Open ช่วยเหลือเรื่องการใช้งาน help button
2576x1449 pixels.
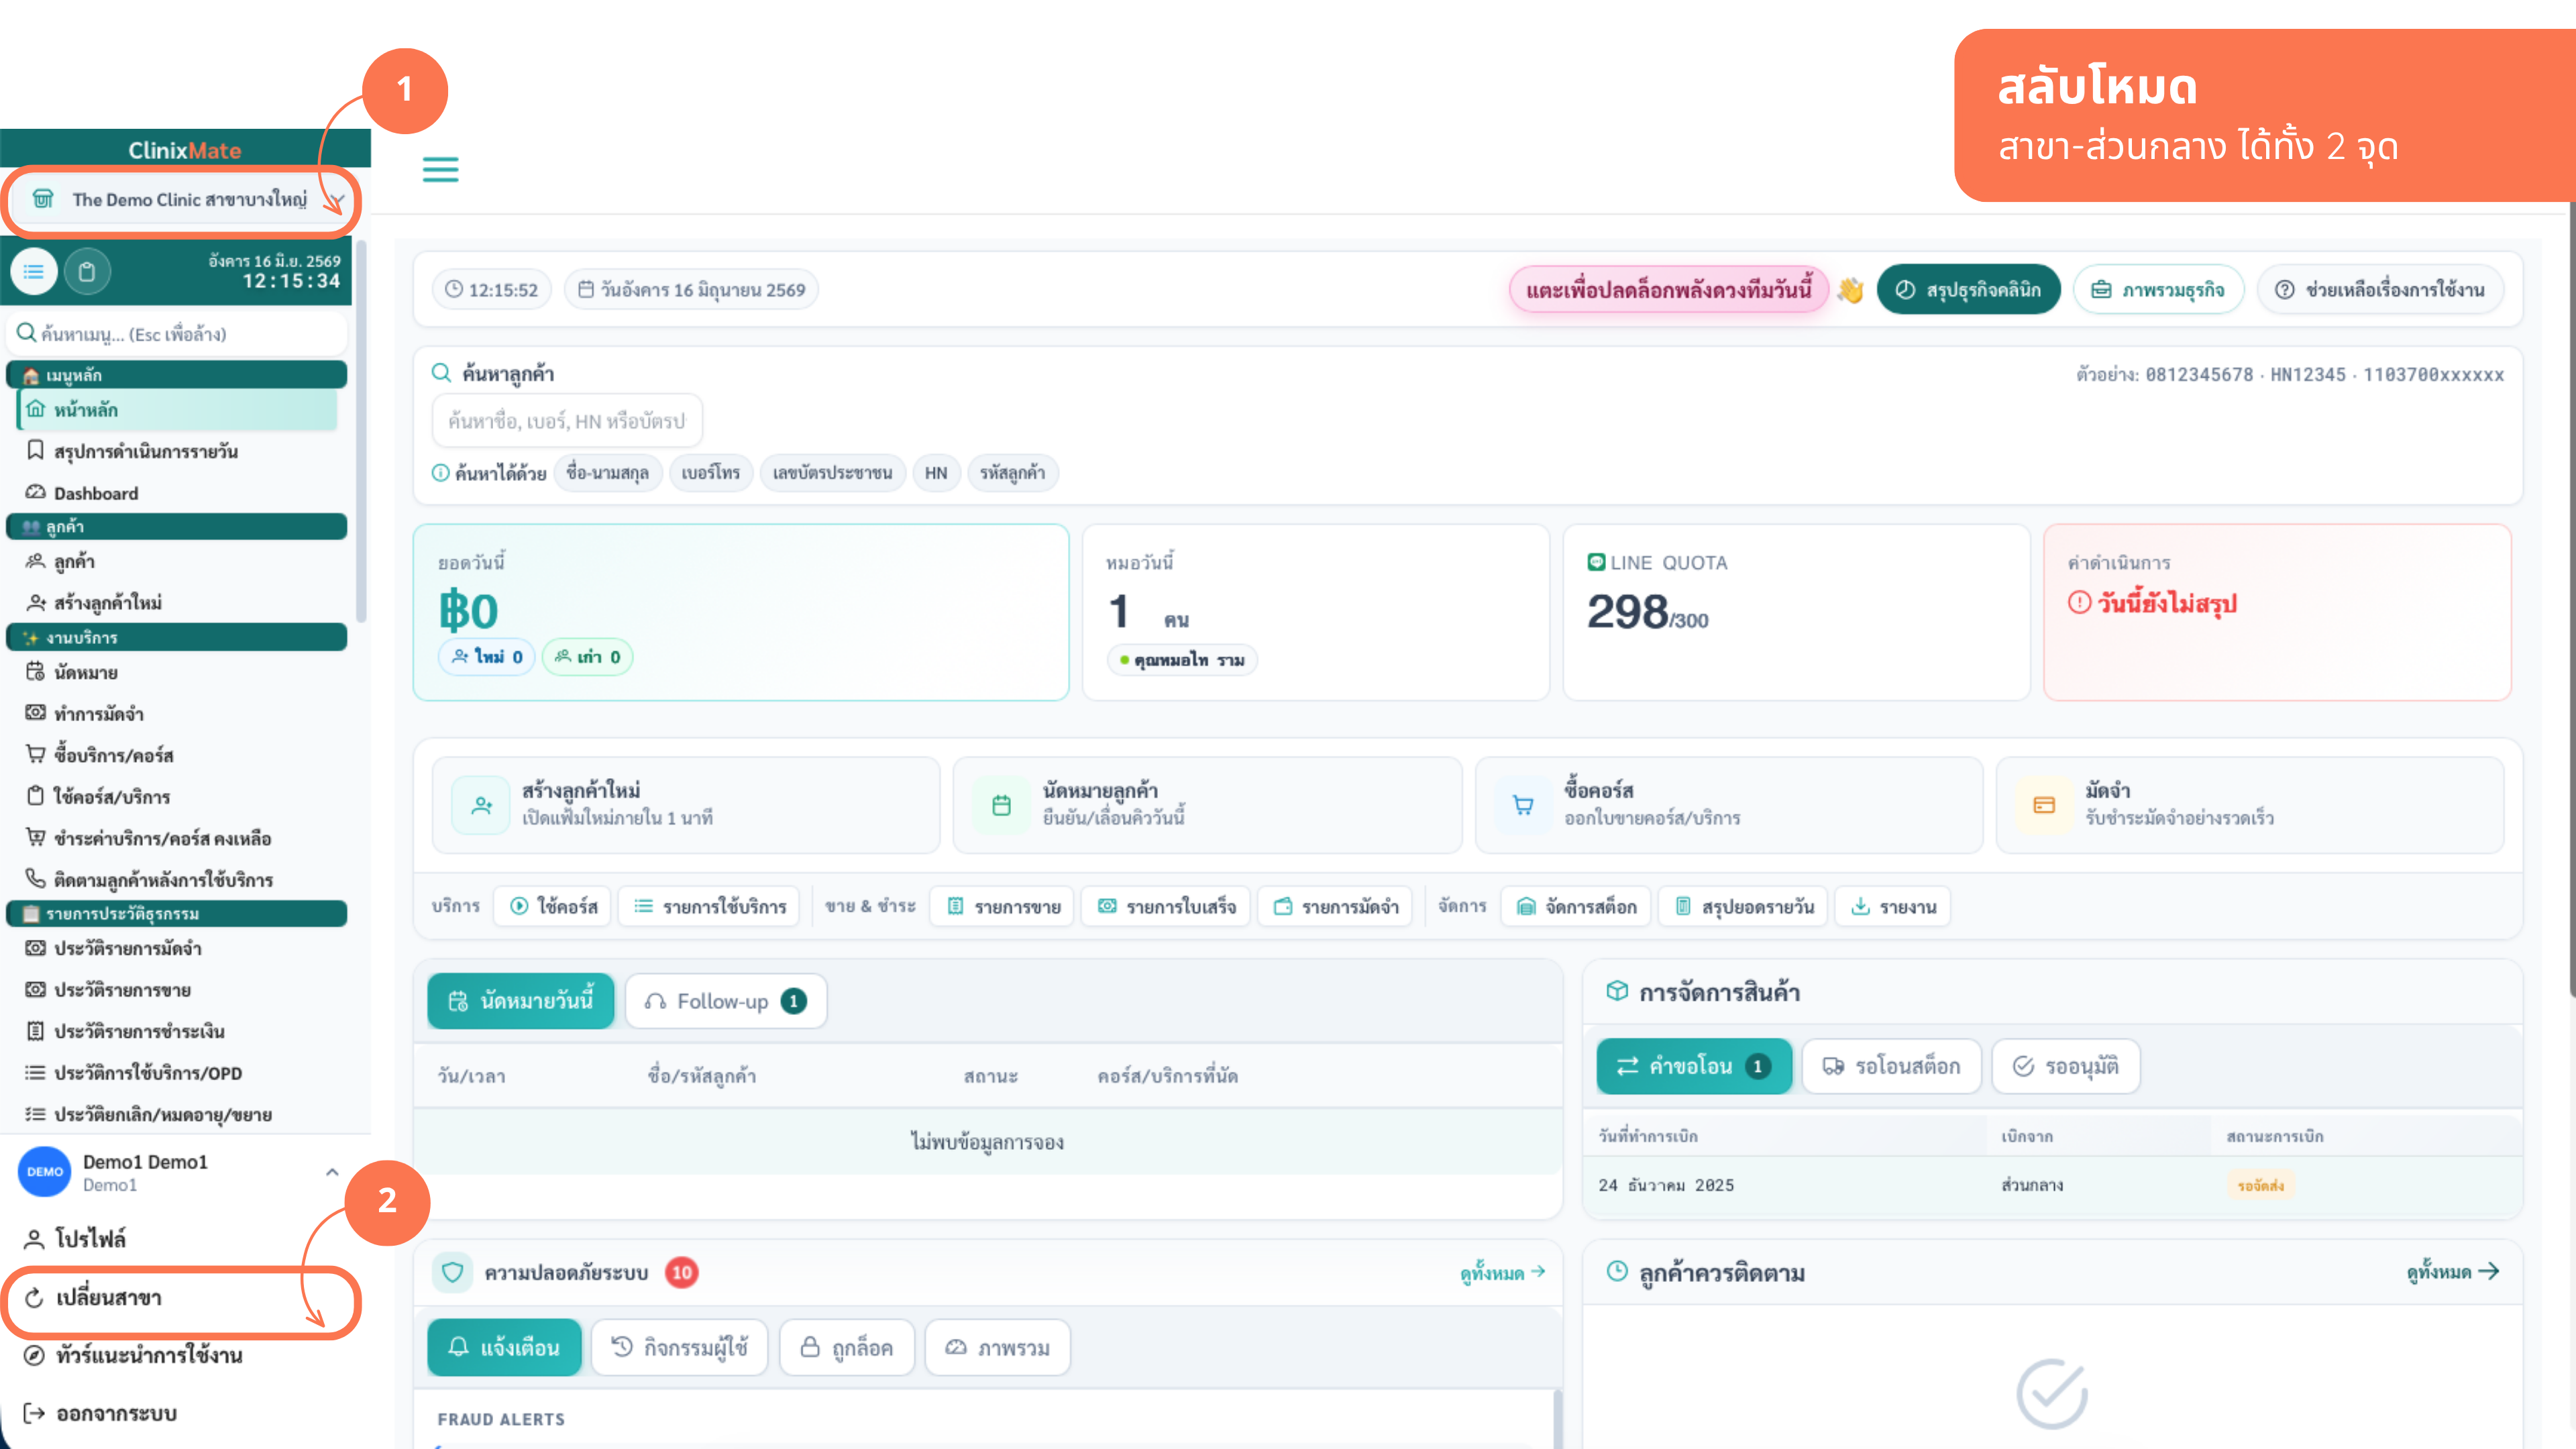(2380, 290)
